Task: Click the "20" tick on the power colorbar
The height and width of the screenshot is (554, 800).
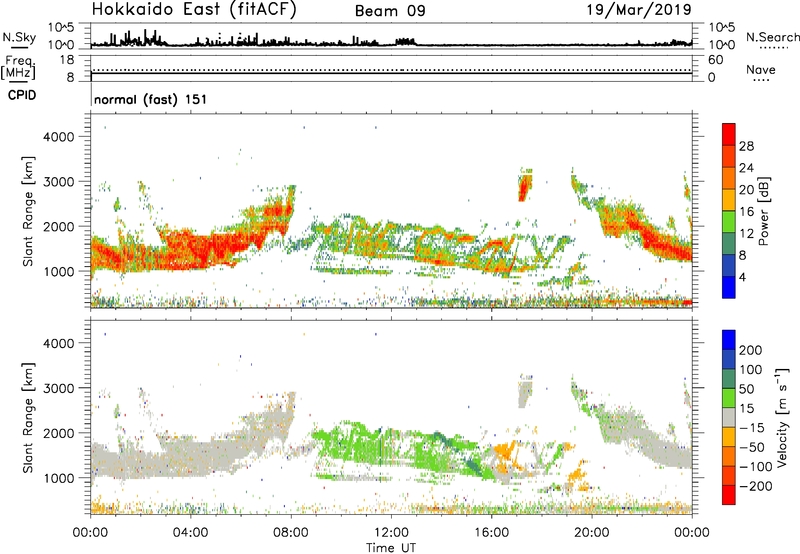Action: pos(746,190)
